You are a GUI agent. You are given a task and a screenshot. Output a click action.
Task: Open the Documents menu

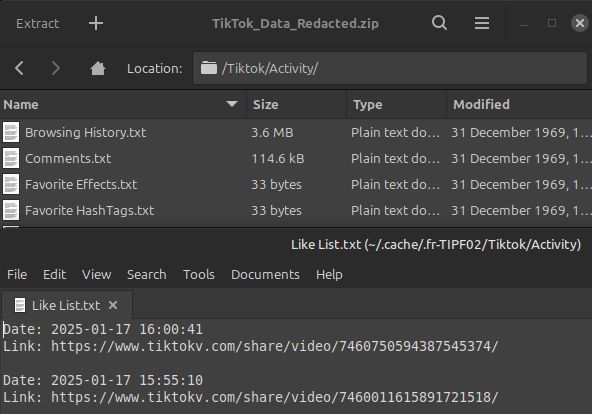tap(265, 274)
